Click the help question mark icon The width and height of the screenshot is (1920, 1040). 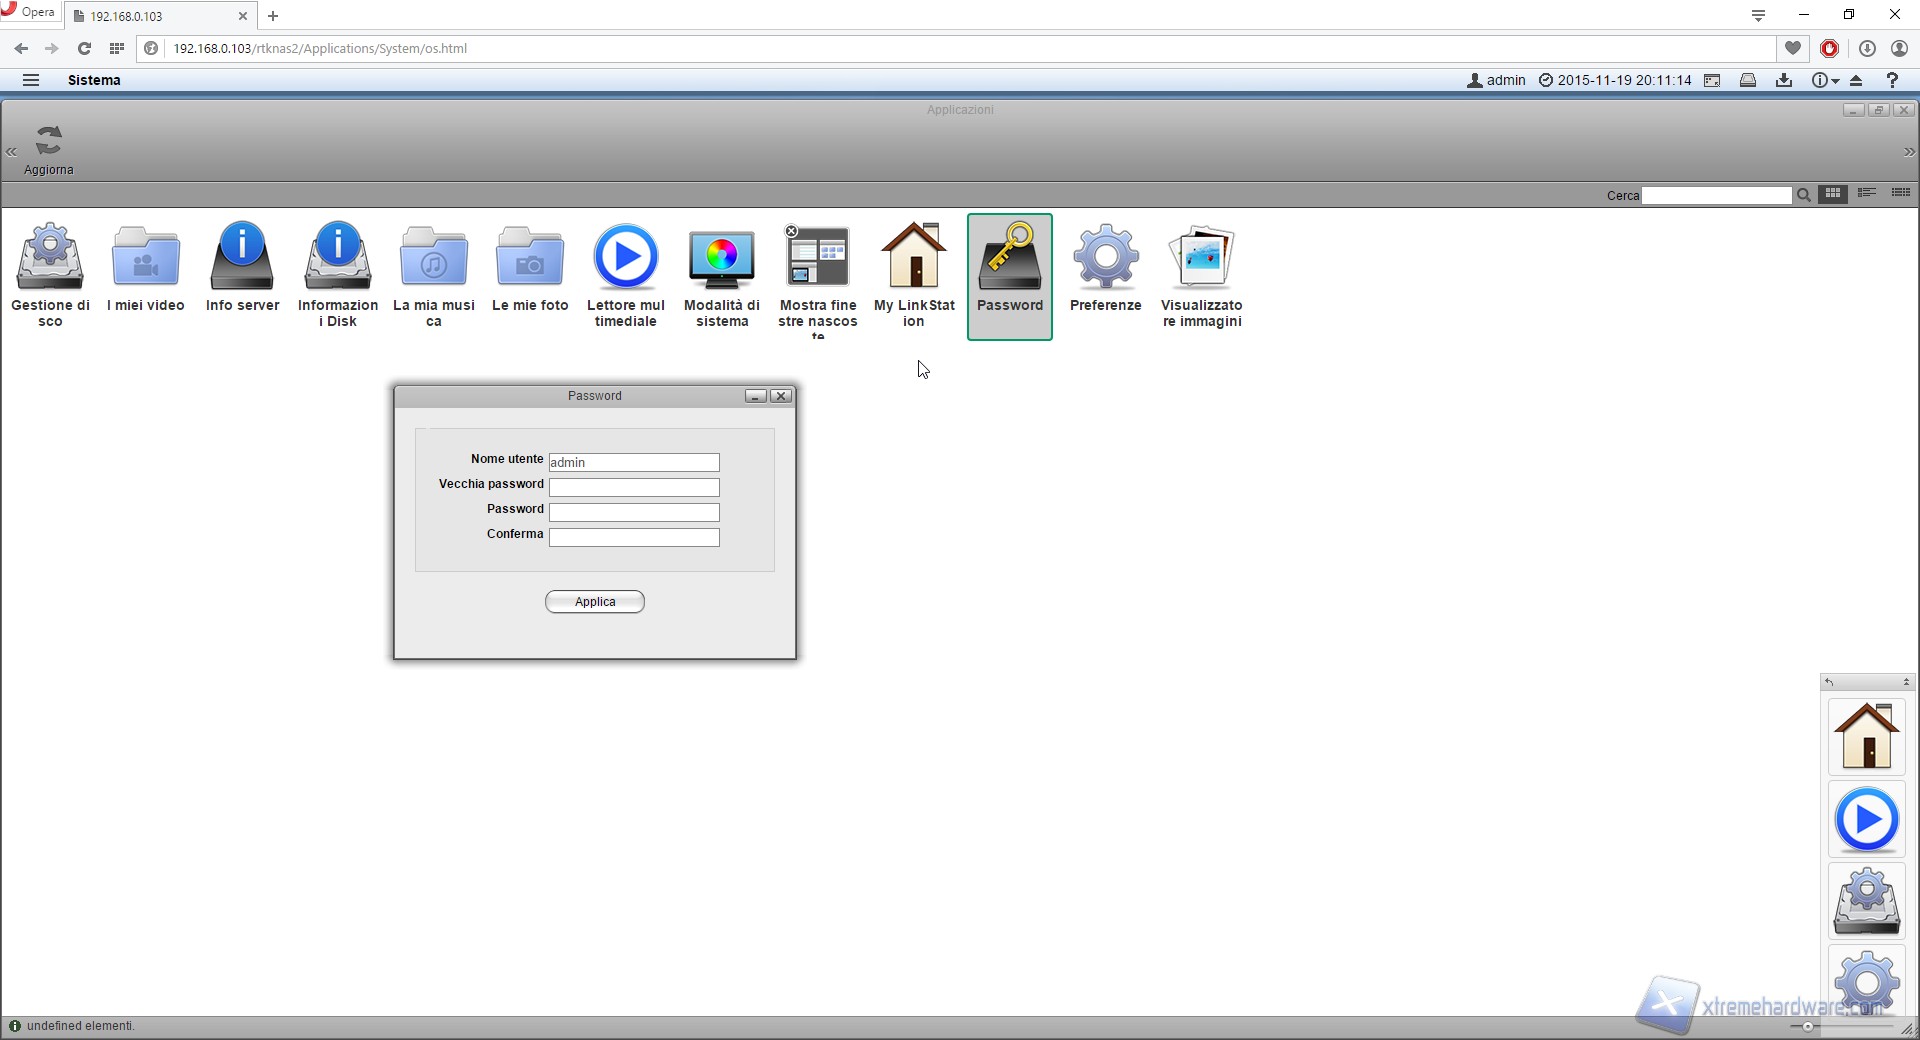pos(1892,80)
